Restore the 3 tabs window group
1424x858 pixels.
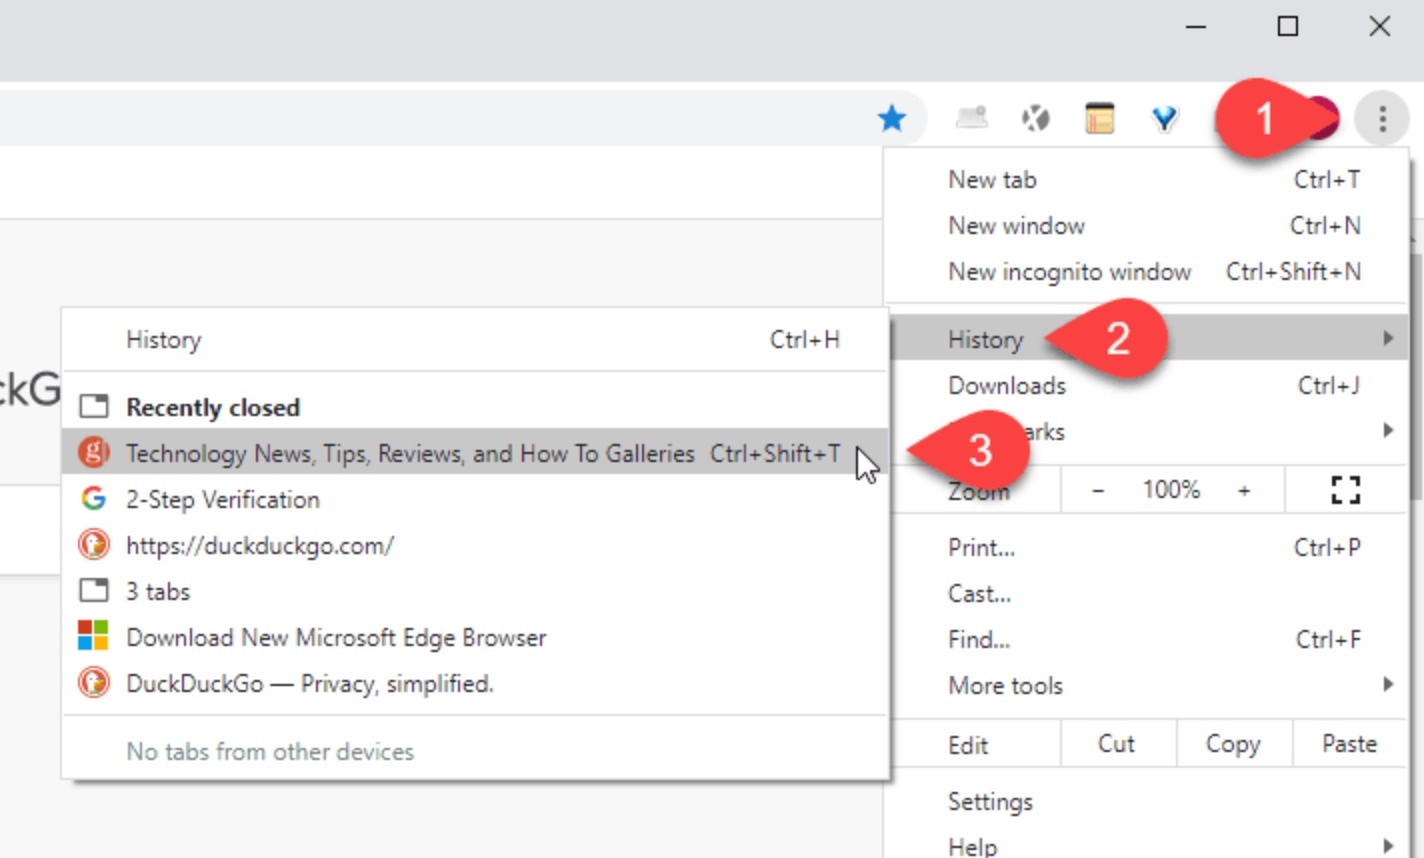[x=157, y=591]
